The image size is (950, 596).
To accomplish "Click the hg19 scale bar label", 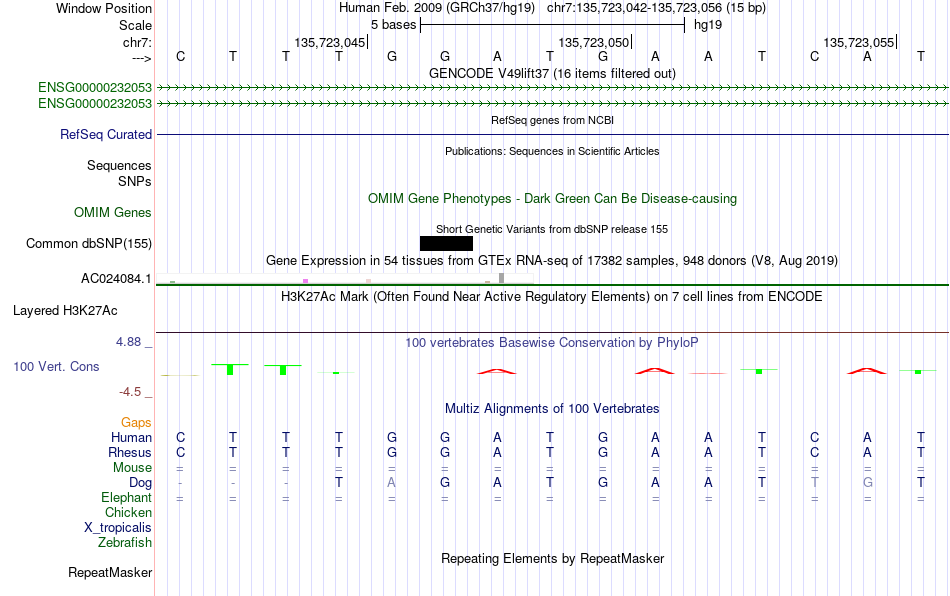I will pos(708,25).
